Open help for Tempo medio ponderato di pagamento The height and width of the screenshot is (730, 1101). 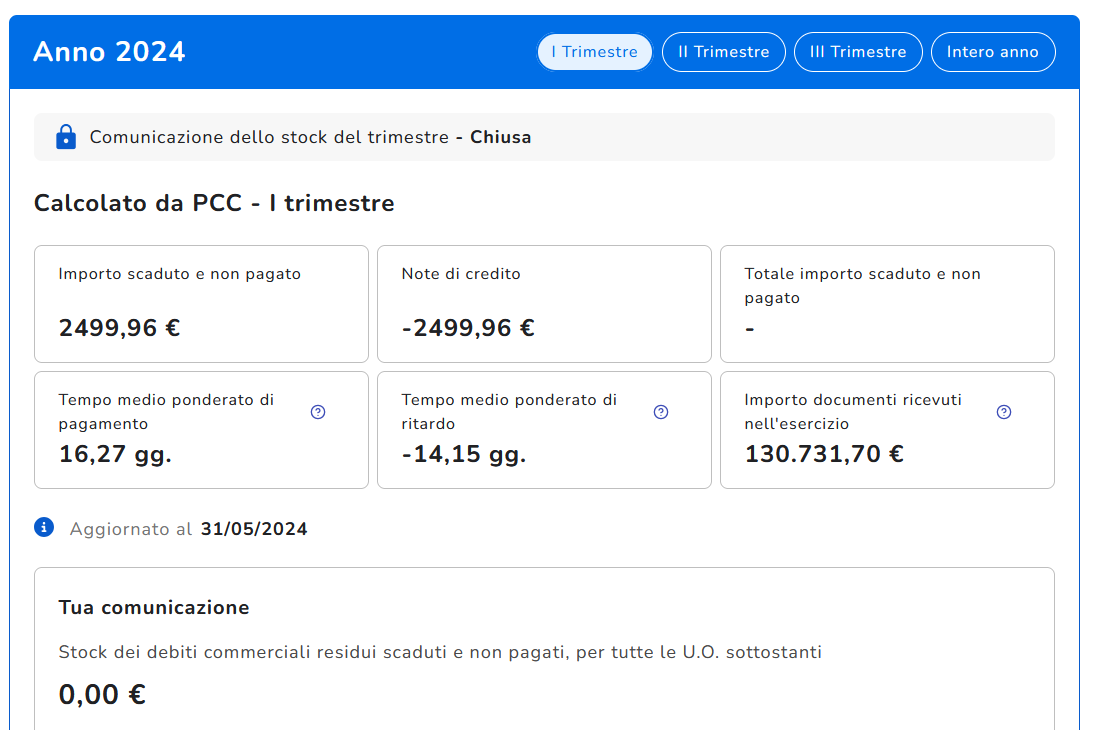tap(318, 412)
